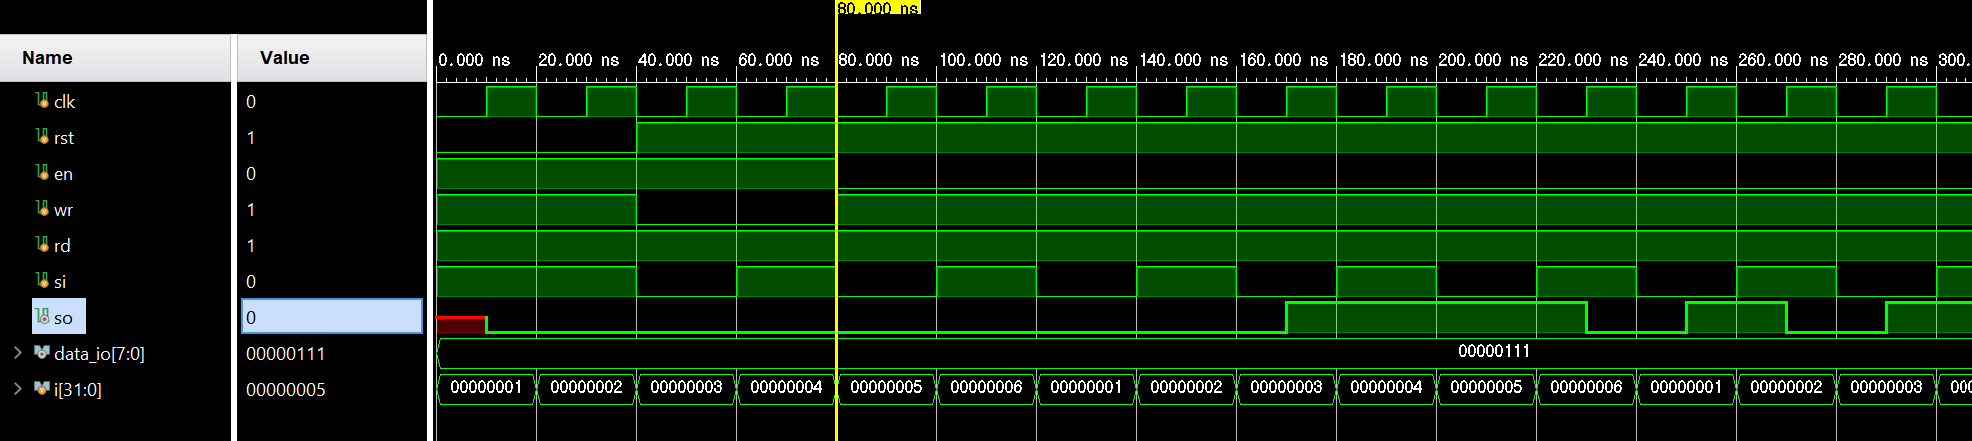Select the clk signal icon
The width and height of the screenshot is (1972, 441).
[x=42, y=100]
